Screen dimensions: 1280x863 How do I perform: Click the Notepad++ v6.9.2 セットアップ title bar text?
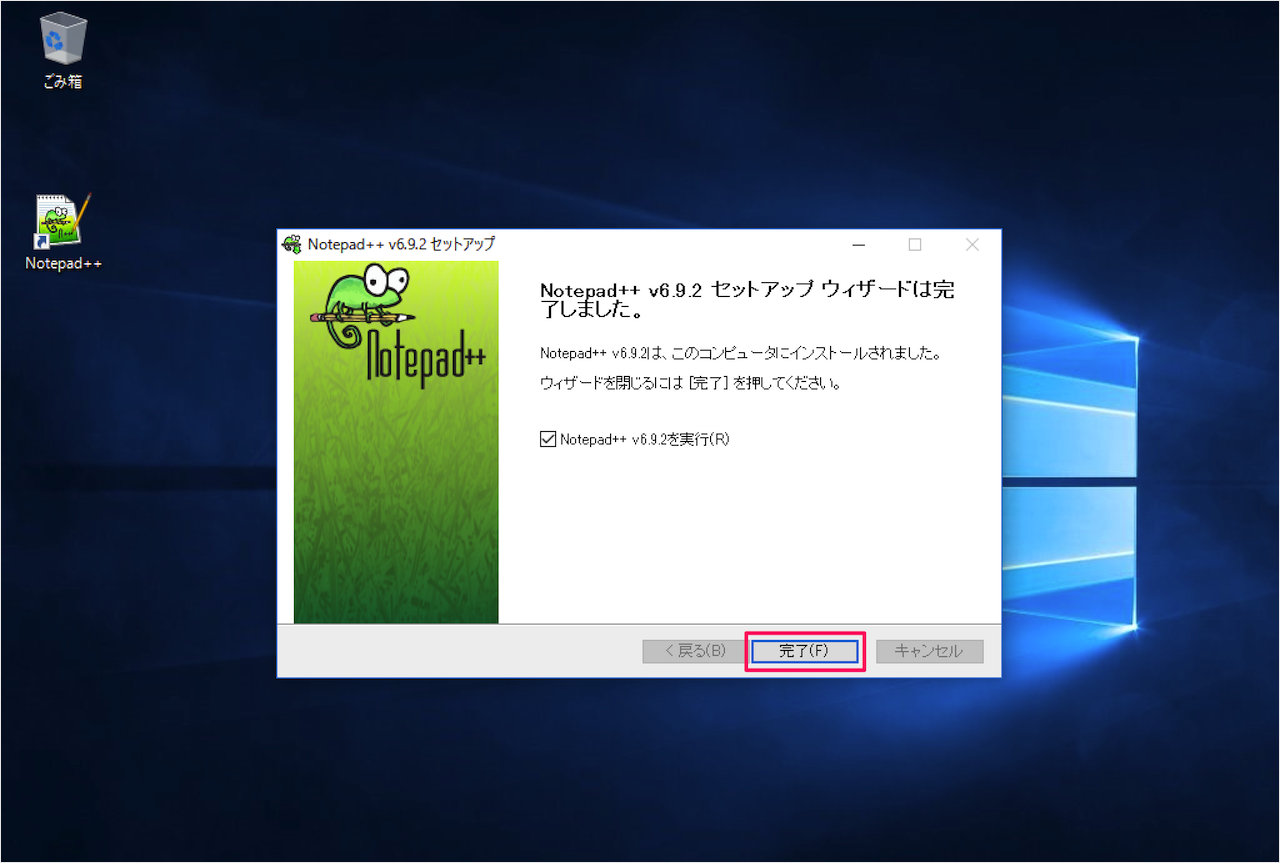[400, 245]
